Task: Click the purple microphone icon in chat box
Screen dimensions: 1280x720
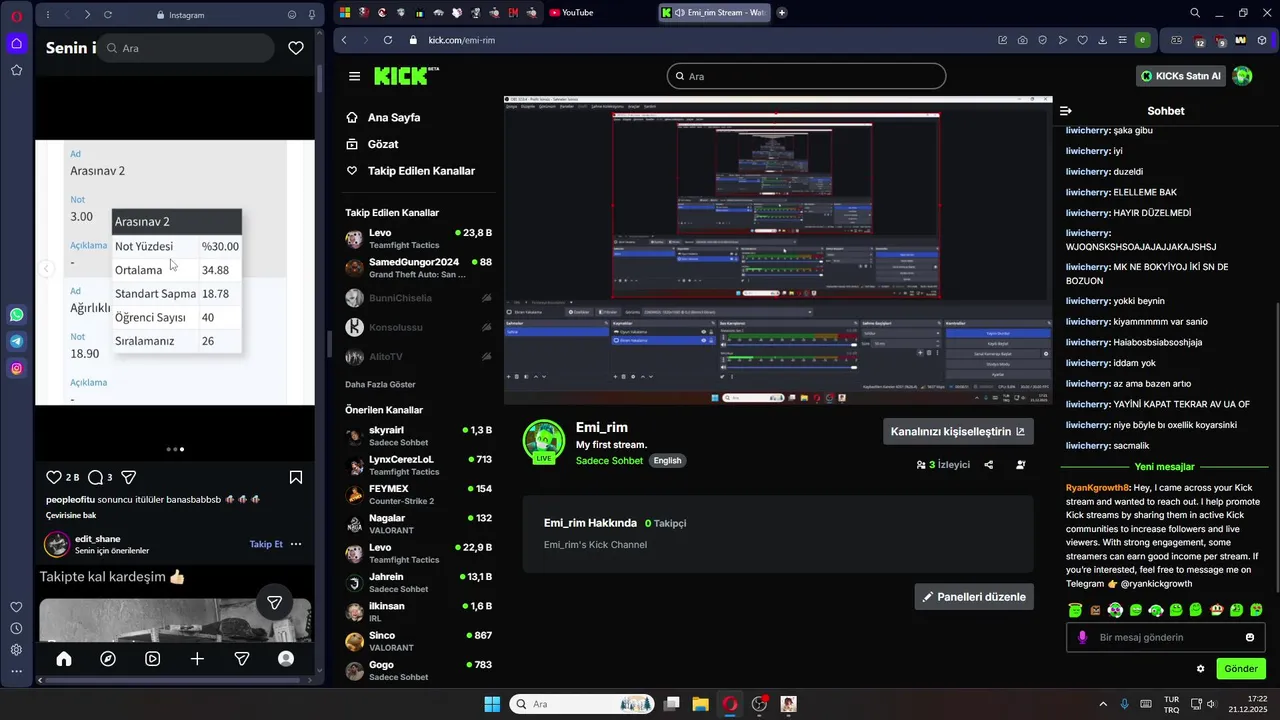Action: (1082, 637)
